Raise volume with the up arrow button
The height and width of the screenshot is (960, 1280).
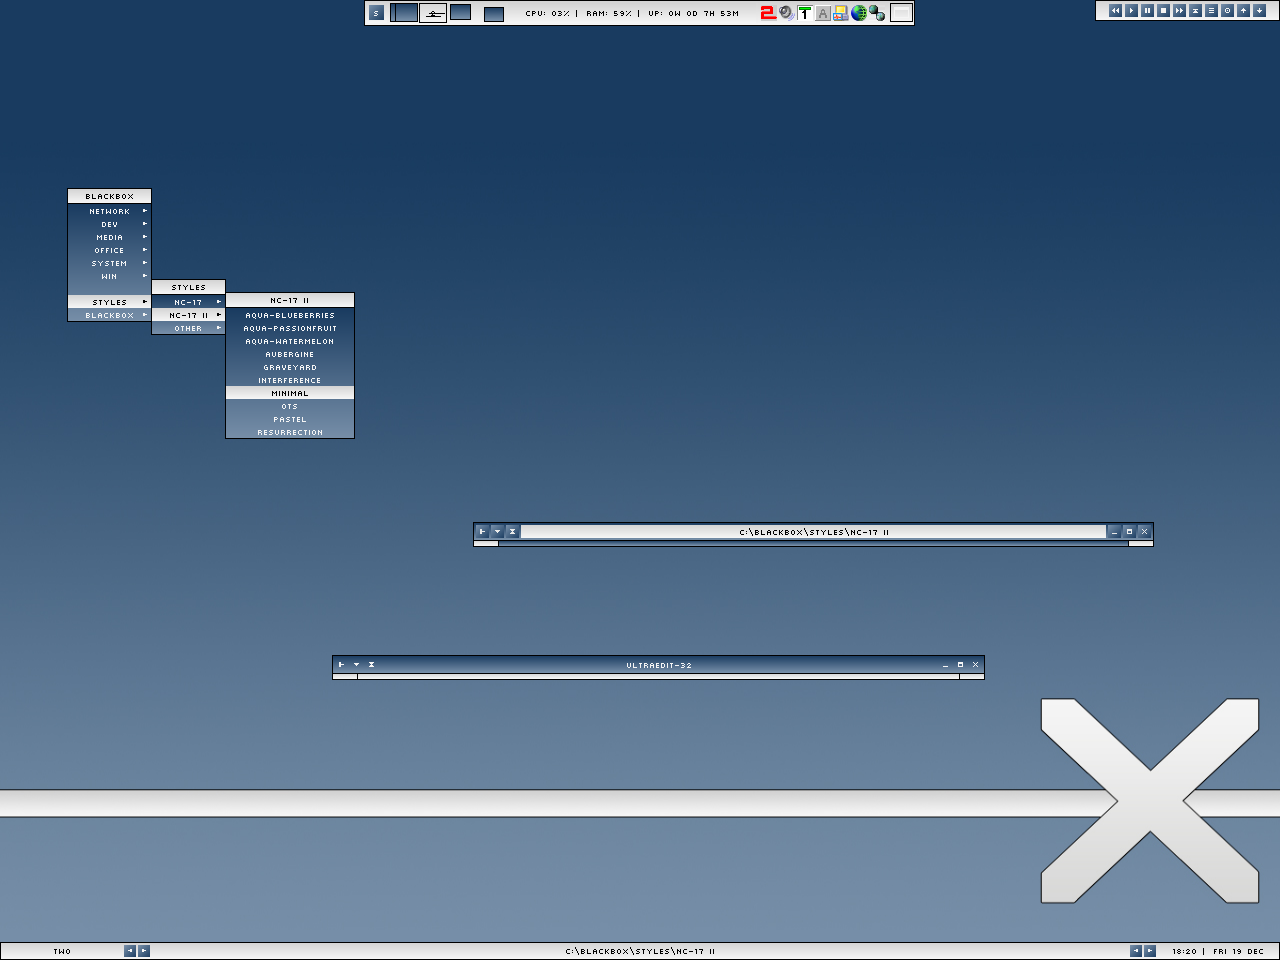[1244, 11]
